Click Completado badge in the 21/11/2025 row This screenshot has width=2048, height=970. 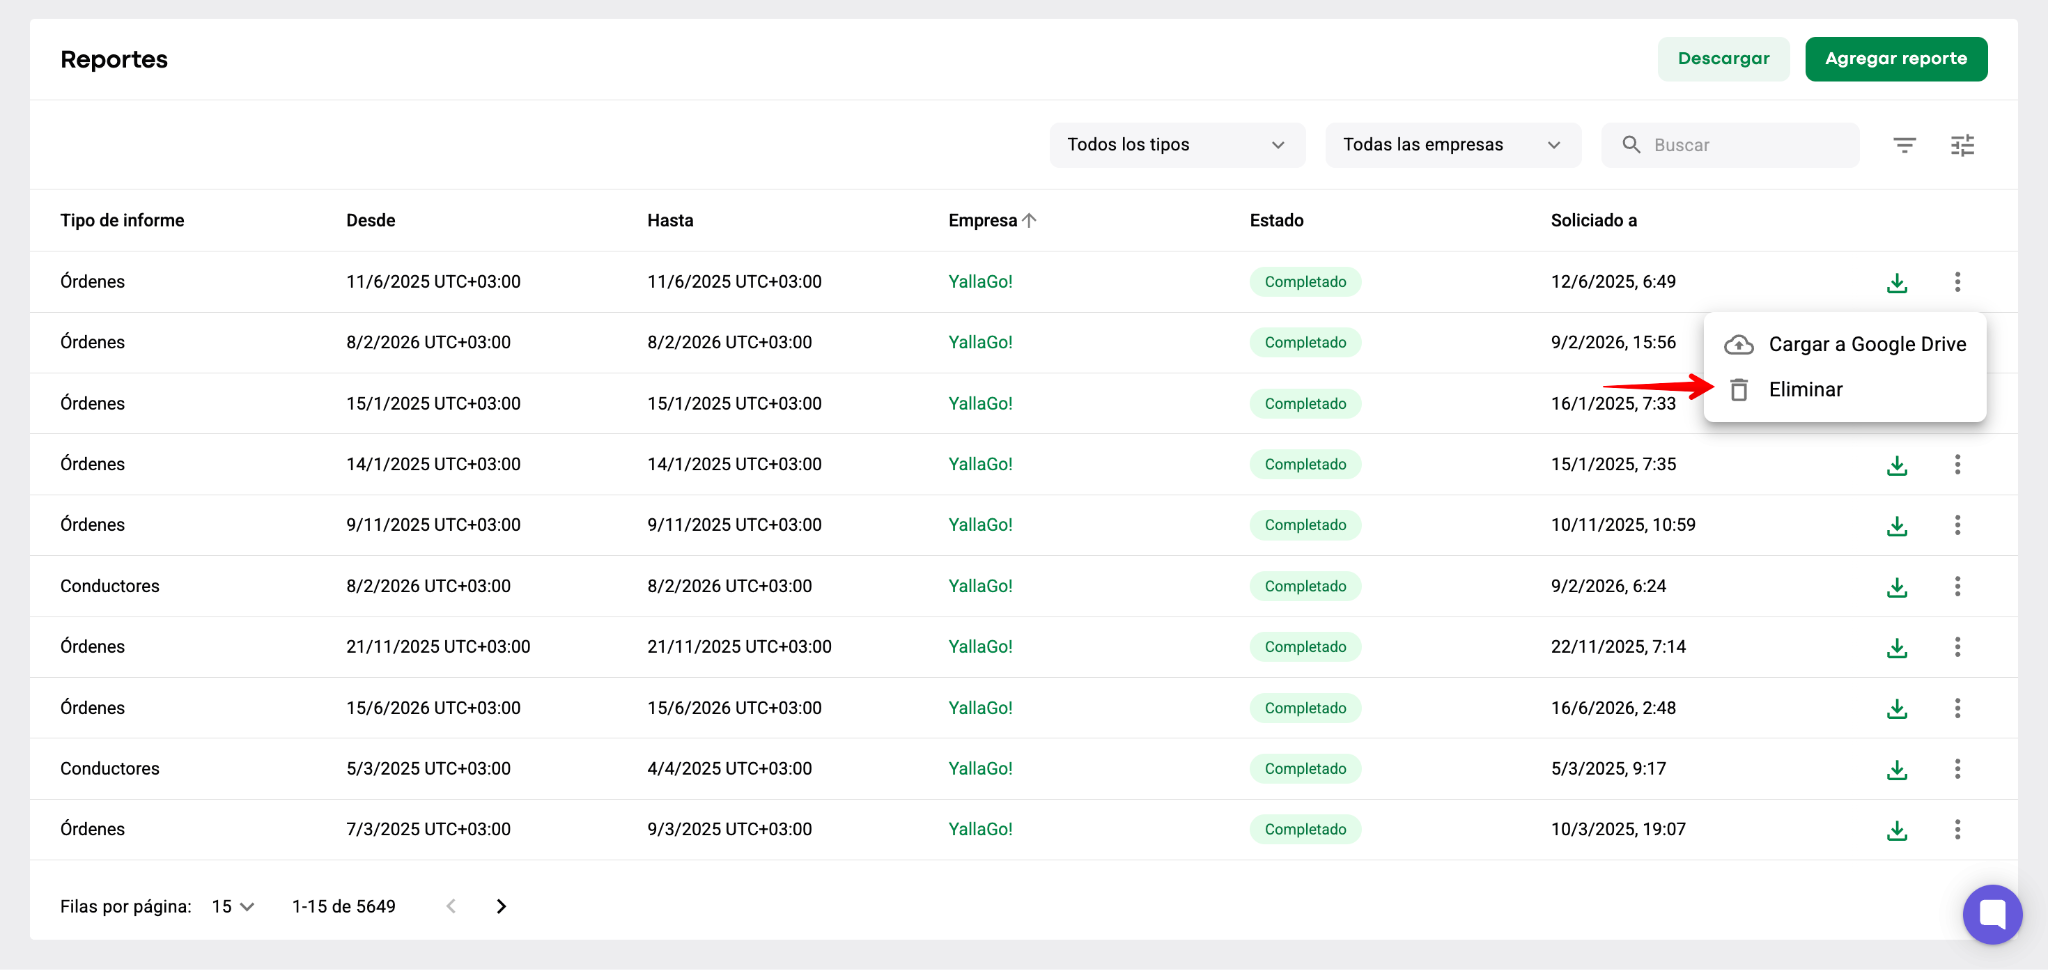point(1305,647)
